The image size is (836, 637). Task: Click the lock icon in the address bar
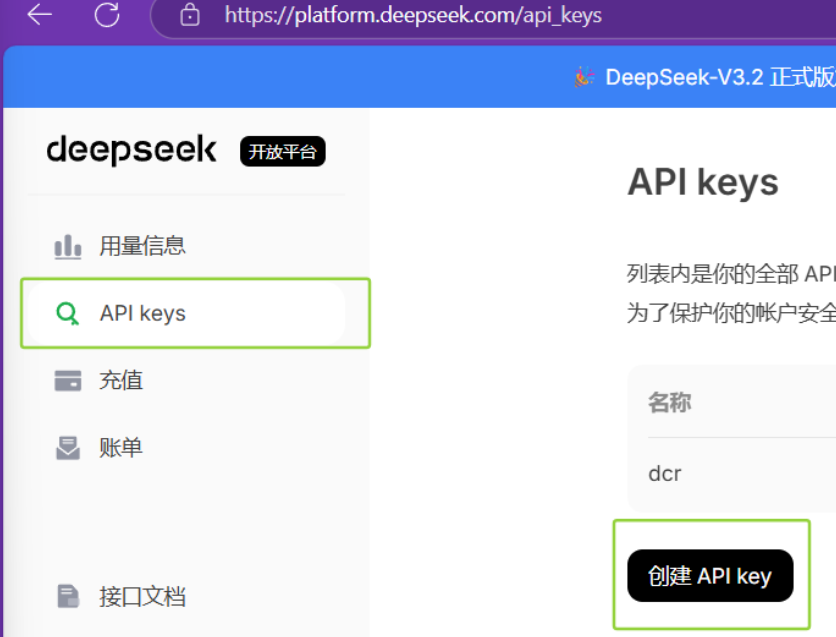coord(190,15)
